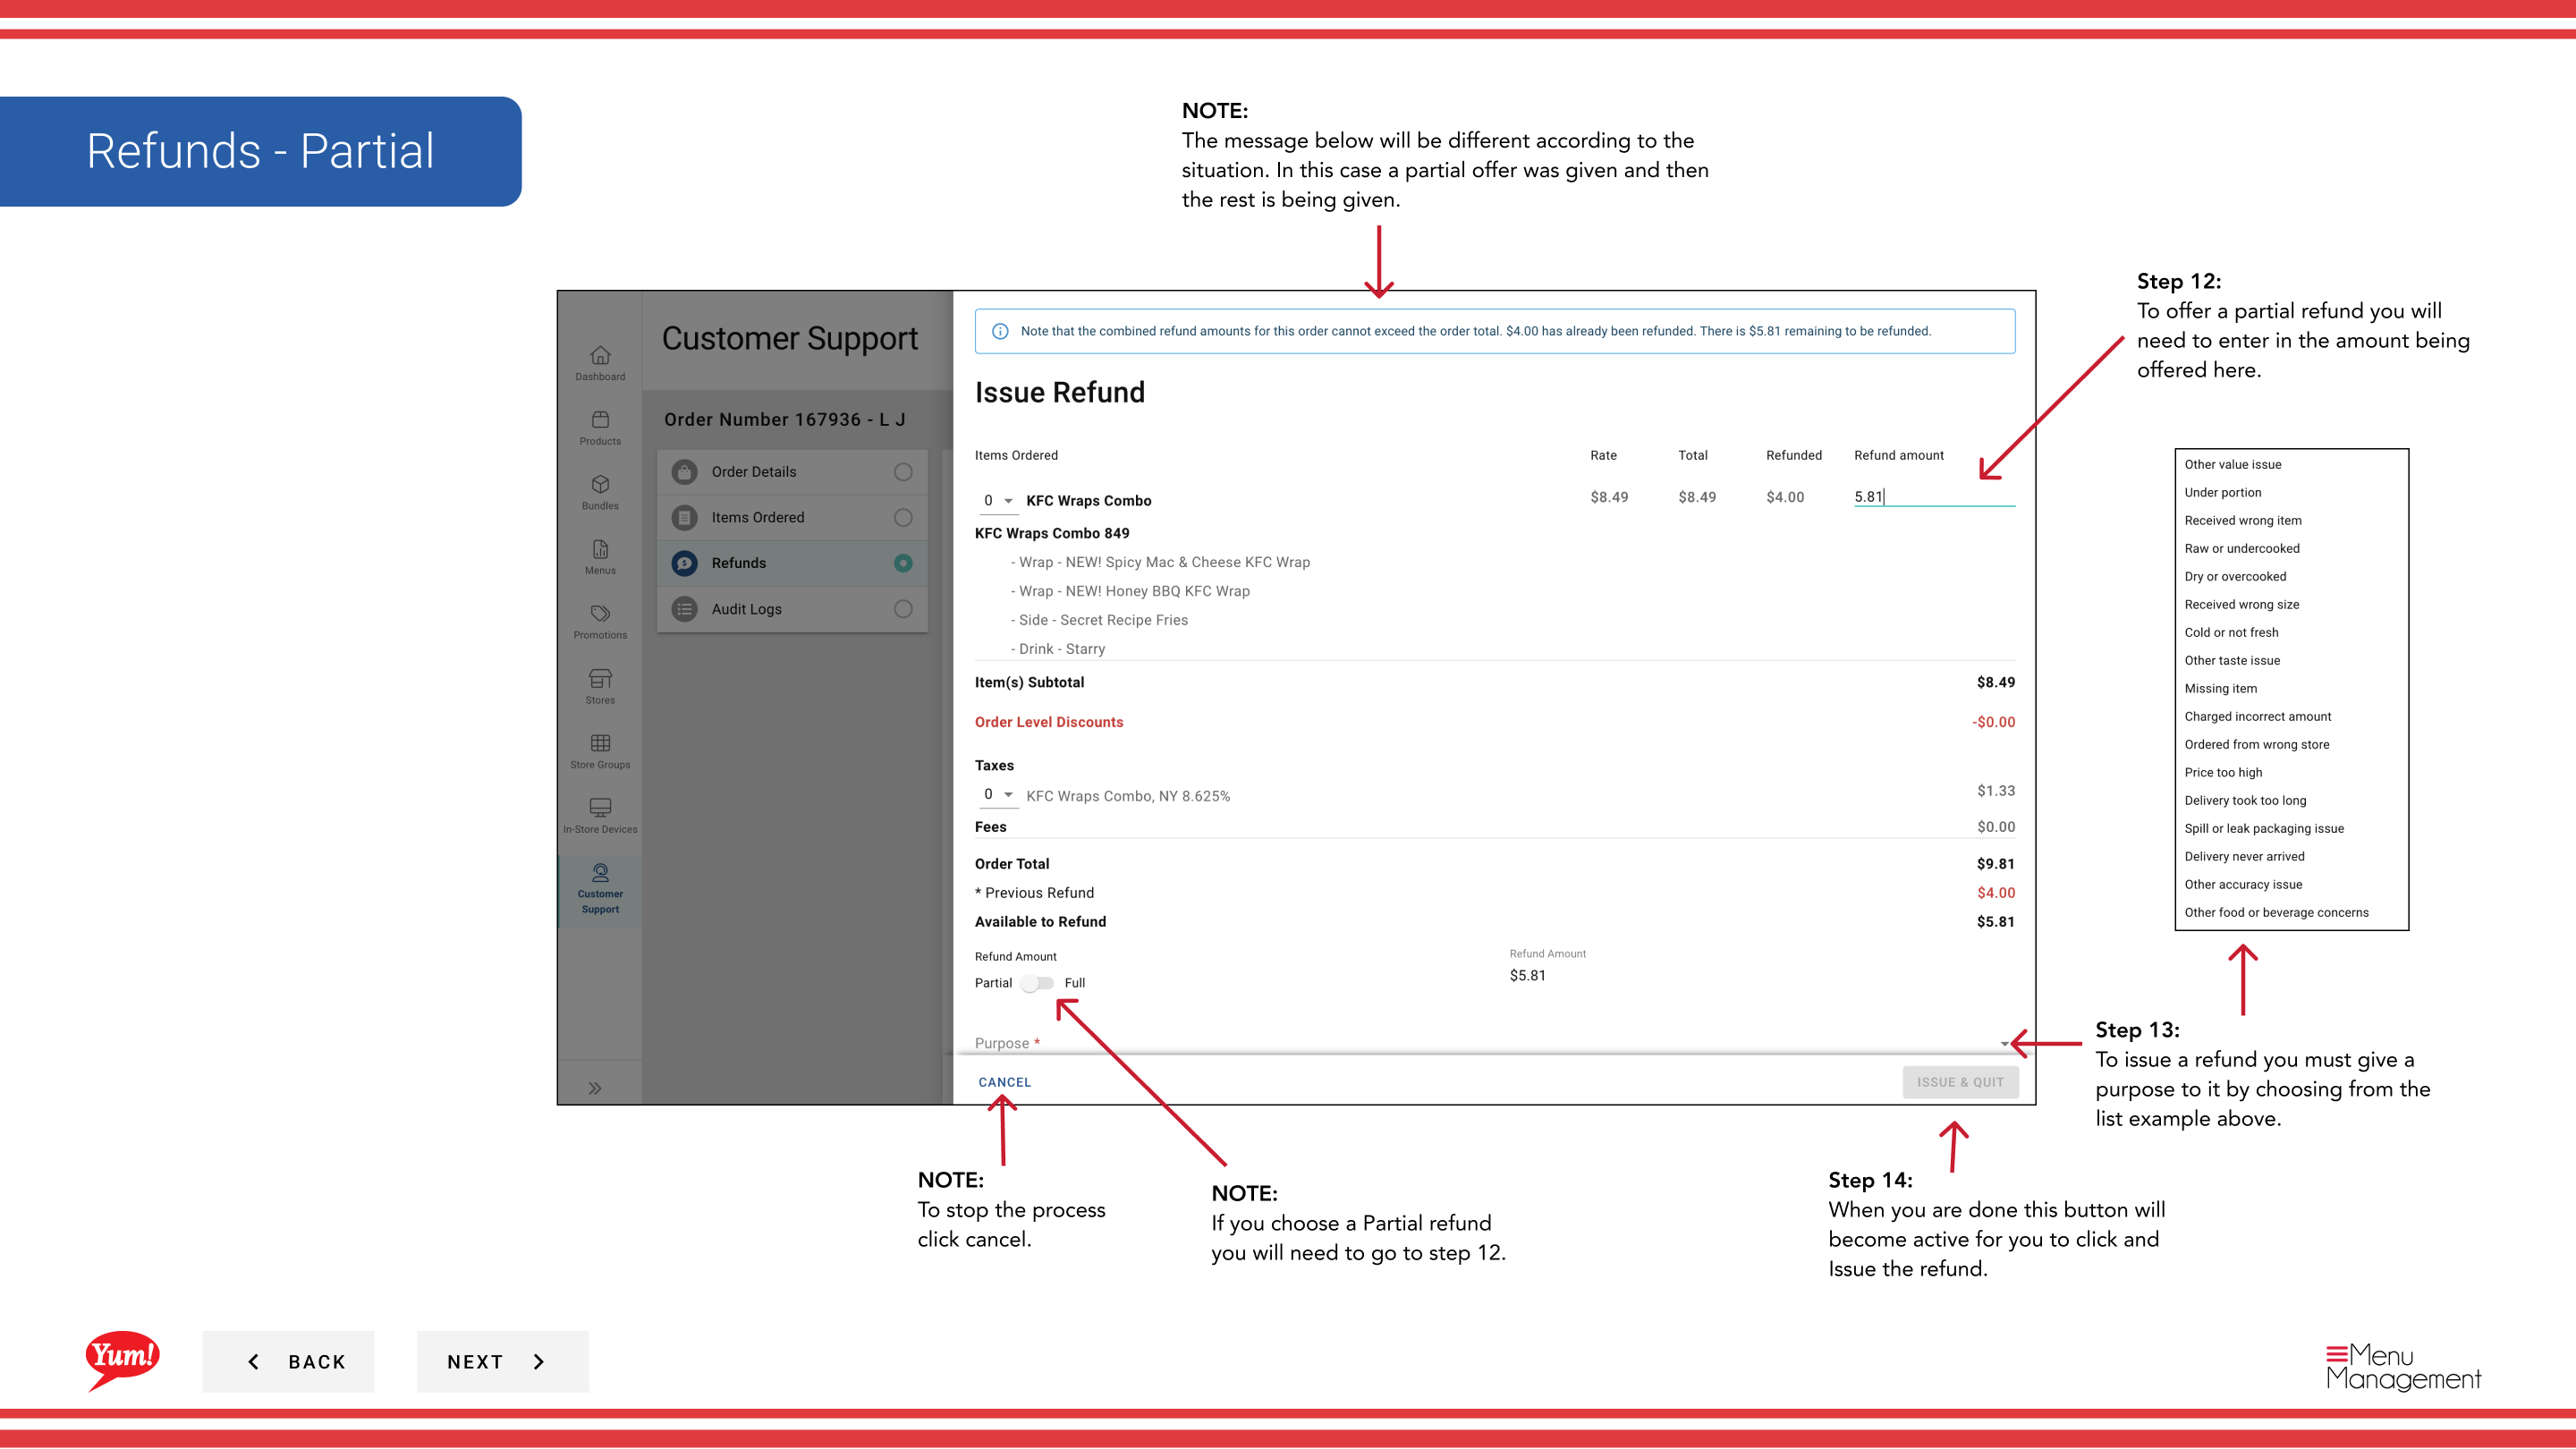Open the Order Details section

pos(792,472)
